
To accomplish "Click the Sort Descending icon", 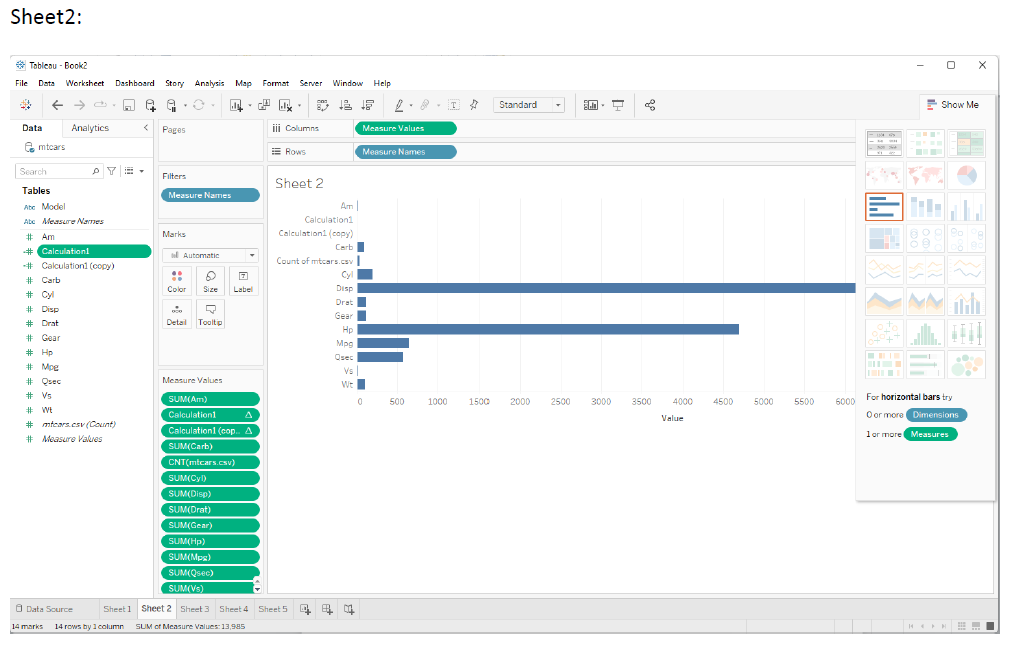I will (368, 105).
